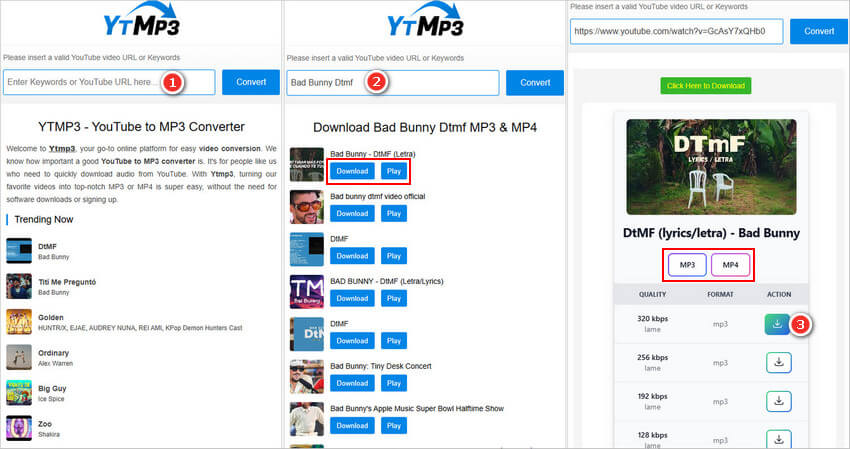Click the QUALITY column header
Image resolution: width=850 pixels, height=449 pixels.
click(652, 294)
